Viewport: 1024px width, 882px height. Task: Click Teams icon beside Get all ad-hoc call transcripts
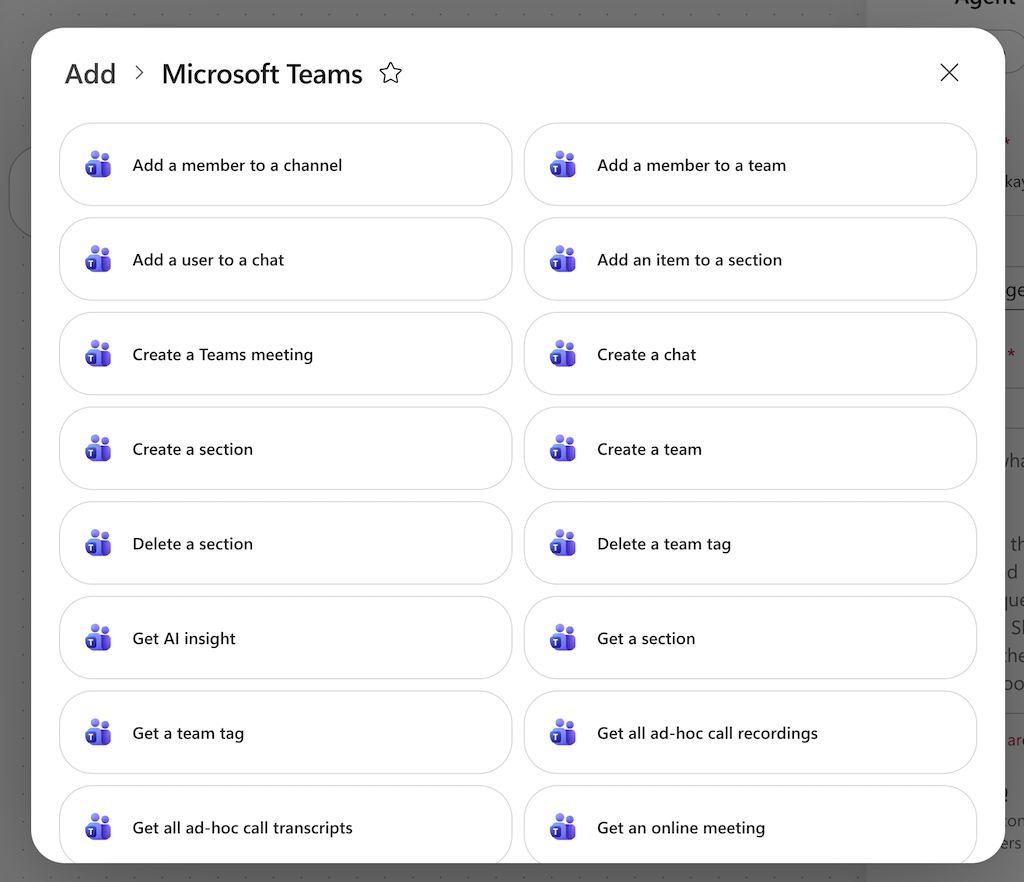pyautogui.click(x=99, y=827)
